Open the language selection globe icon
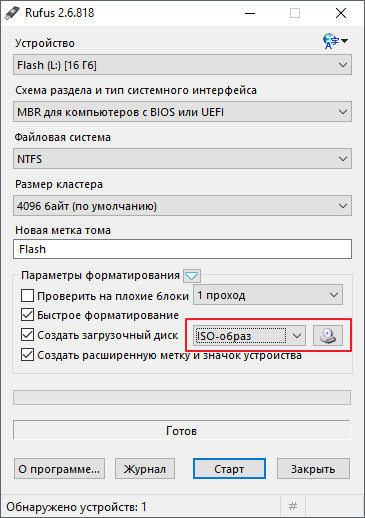 (x=335, y=41)
